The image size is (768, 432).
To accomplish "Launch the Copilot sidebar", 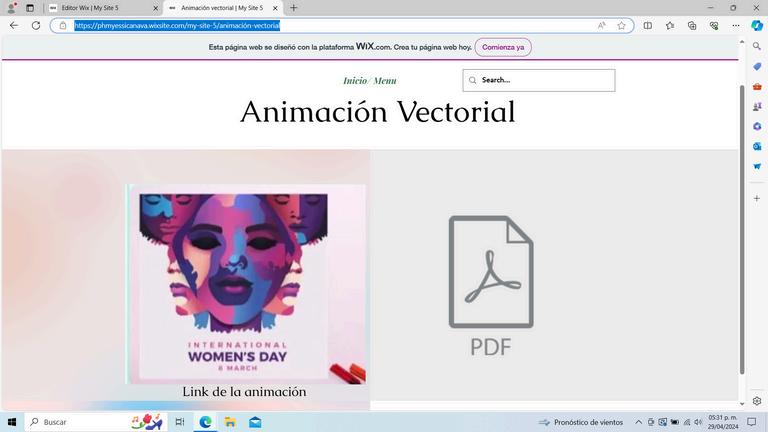I will click(757, 25).
